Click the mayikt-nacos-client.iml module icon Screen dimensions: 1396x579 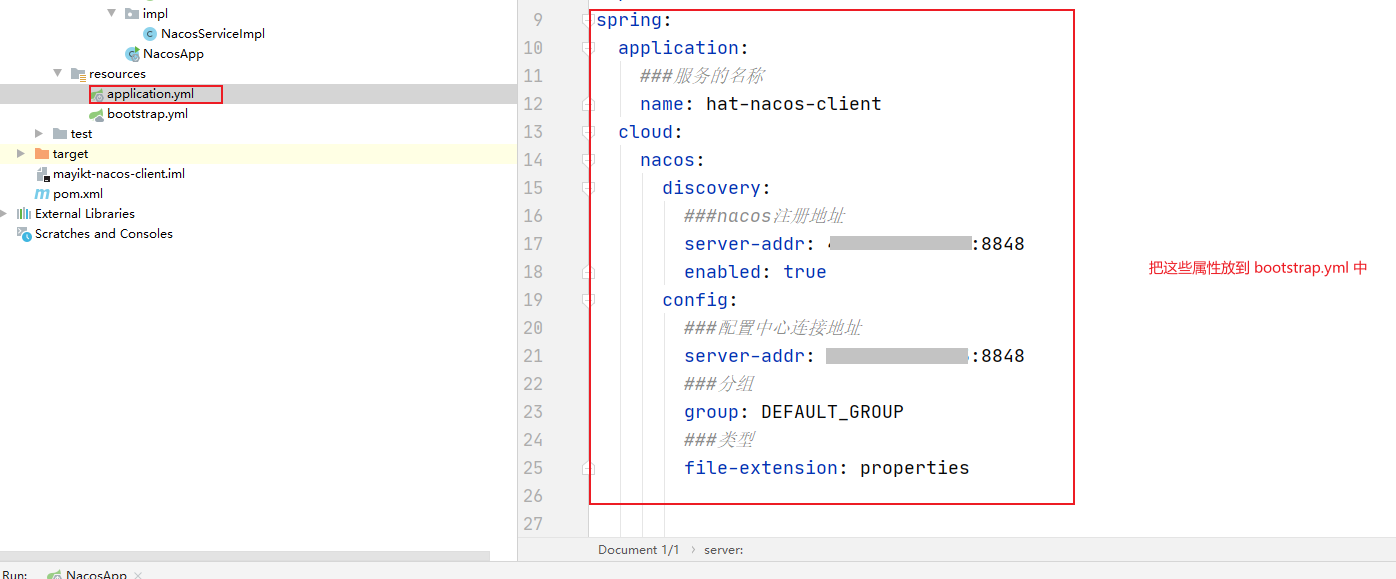click(x=43, y=173)
